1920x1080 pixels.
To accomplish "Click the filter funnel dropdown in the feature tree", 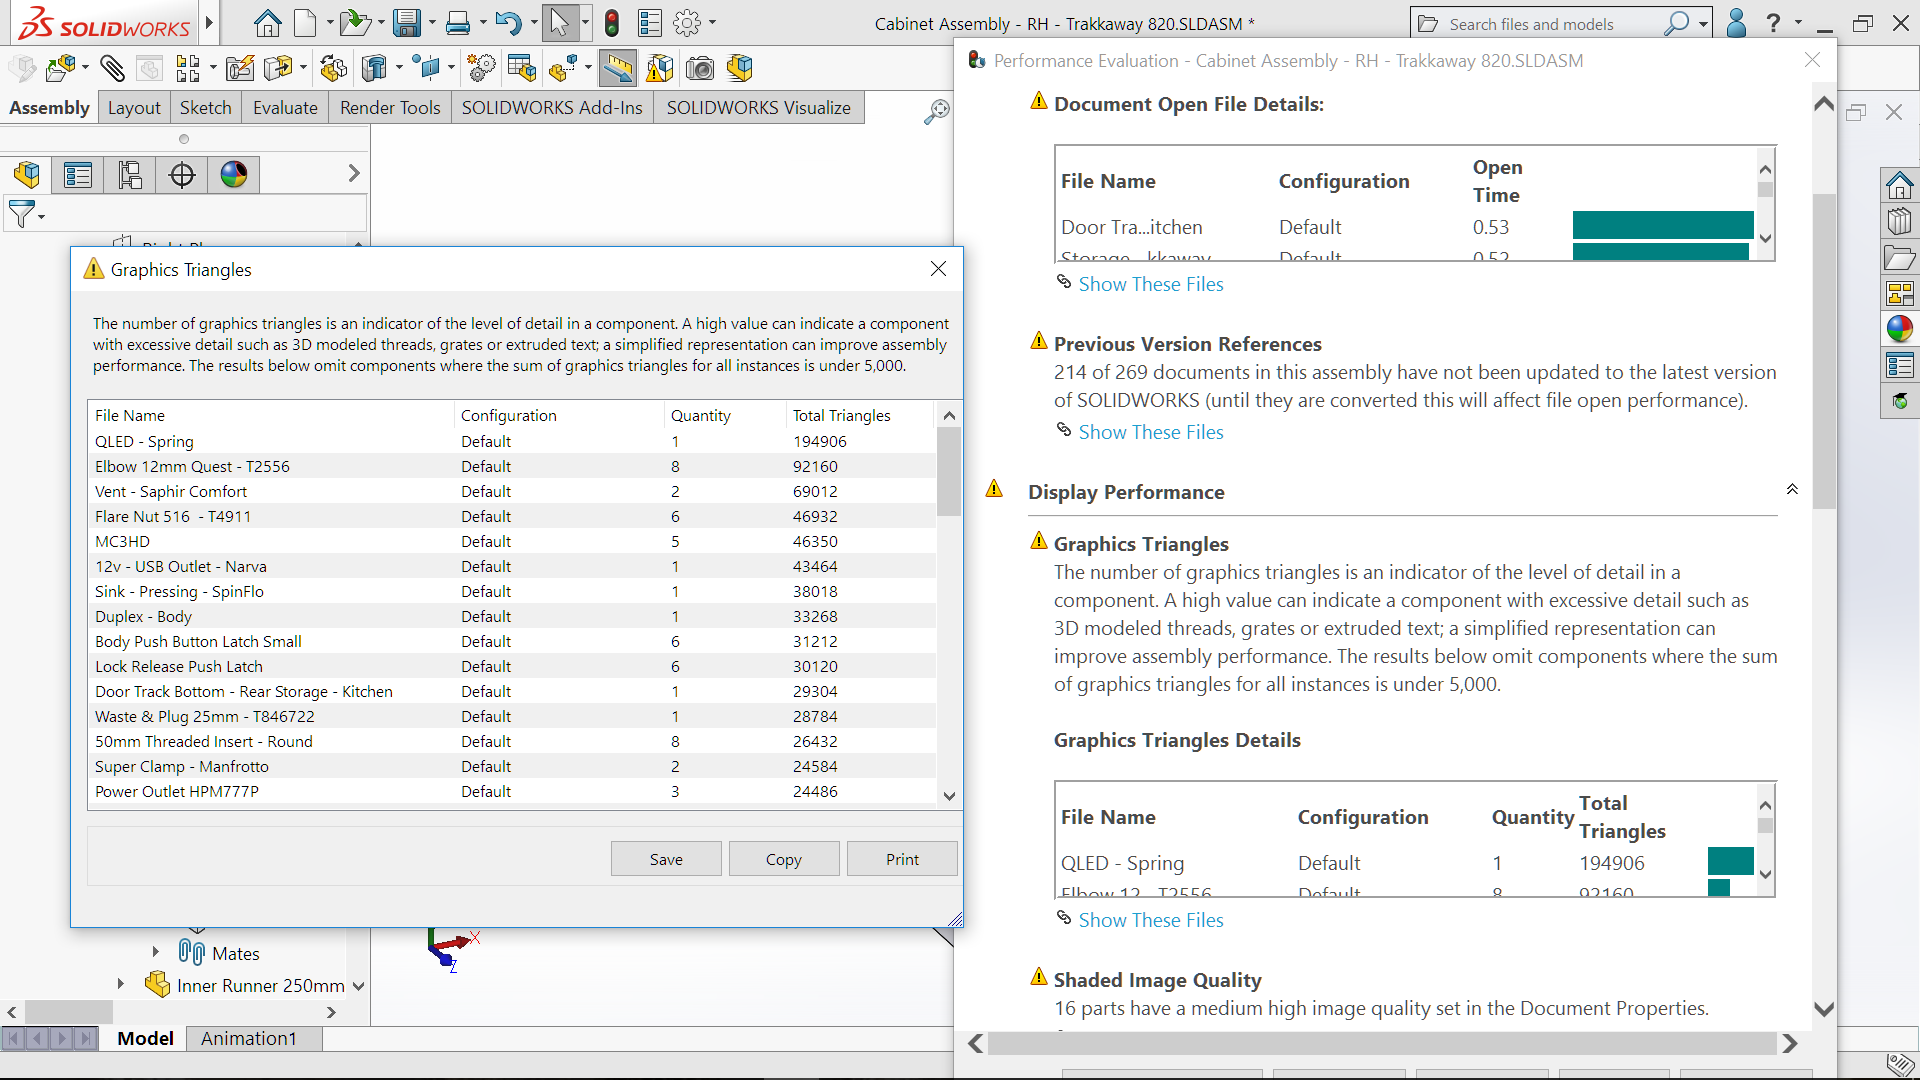I will 26,214.
